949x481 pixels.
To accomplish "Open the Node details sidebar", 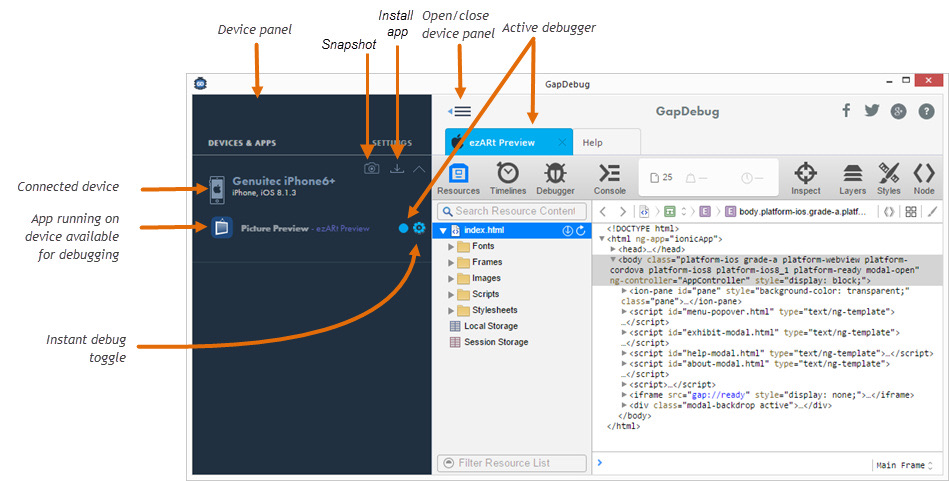I will point(924,178).
